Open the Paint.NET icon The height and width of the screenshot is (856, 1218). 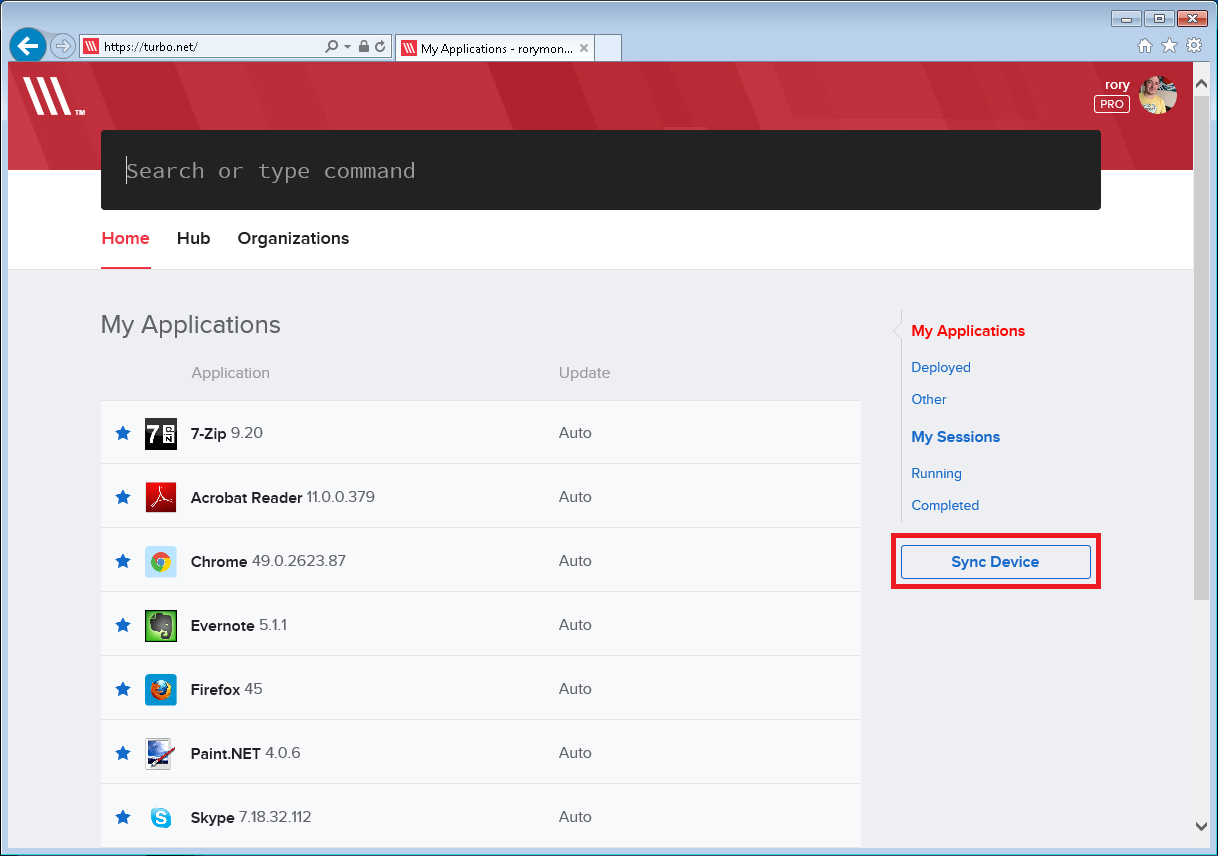point(160,753)
